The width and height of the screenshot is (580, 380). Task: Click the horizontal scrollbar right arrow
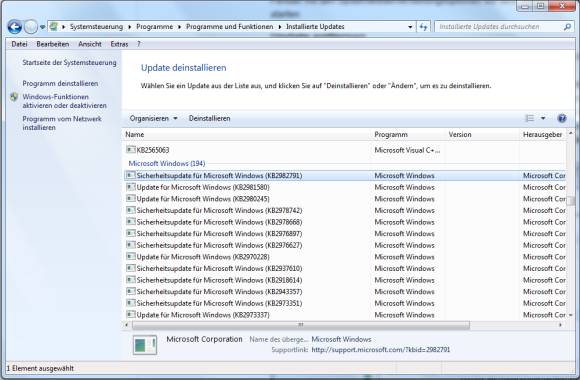561,325
